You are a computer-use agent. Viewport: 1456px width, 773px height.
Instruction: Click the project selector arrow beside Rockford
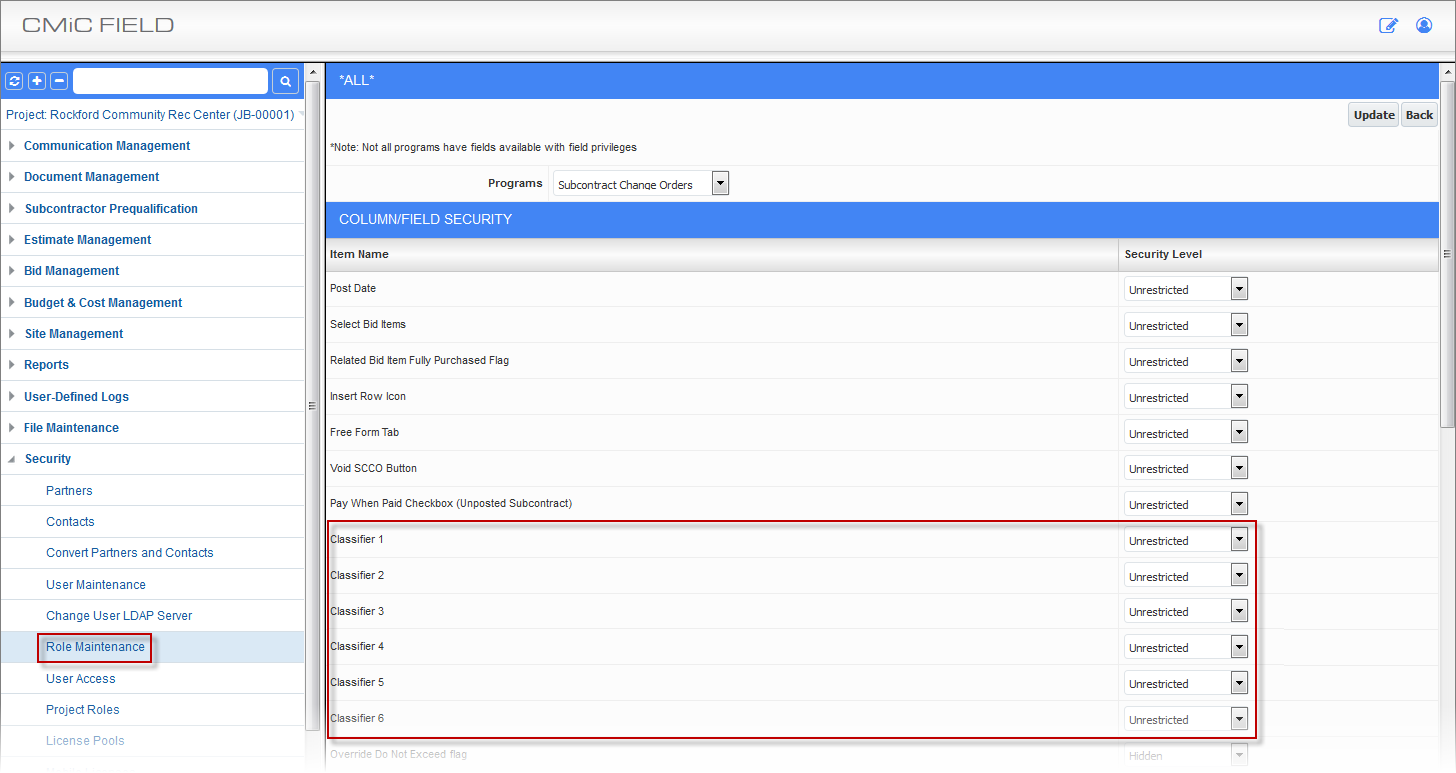pyautogui.click(x=301, y=115)
